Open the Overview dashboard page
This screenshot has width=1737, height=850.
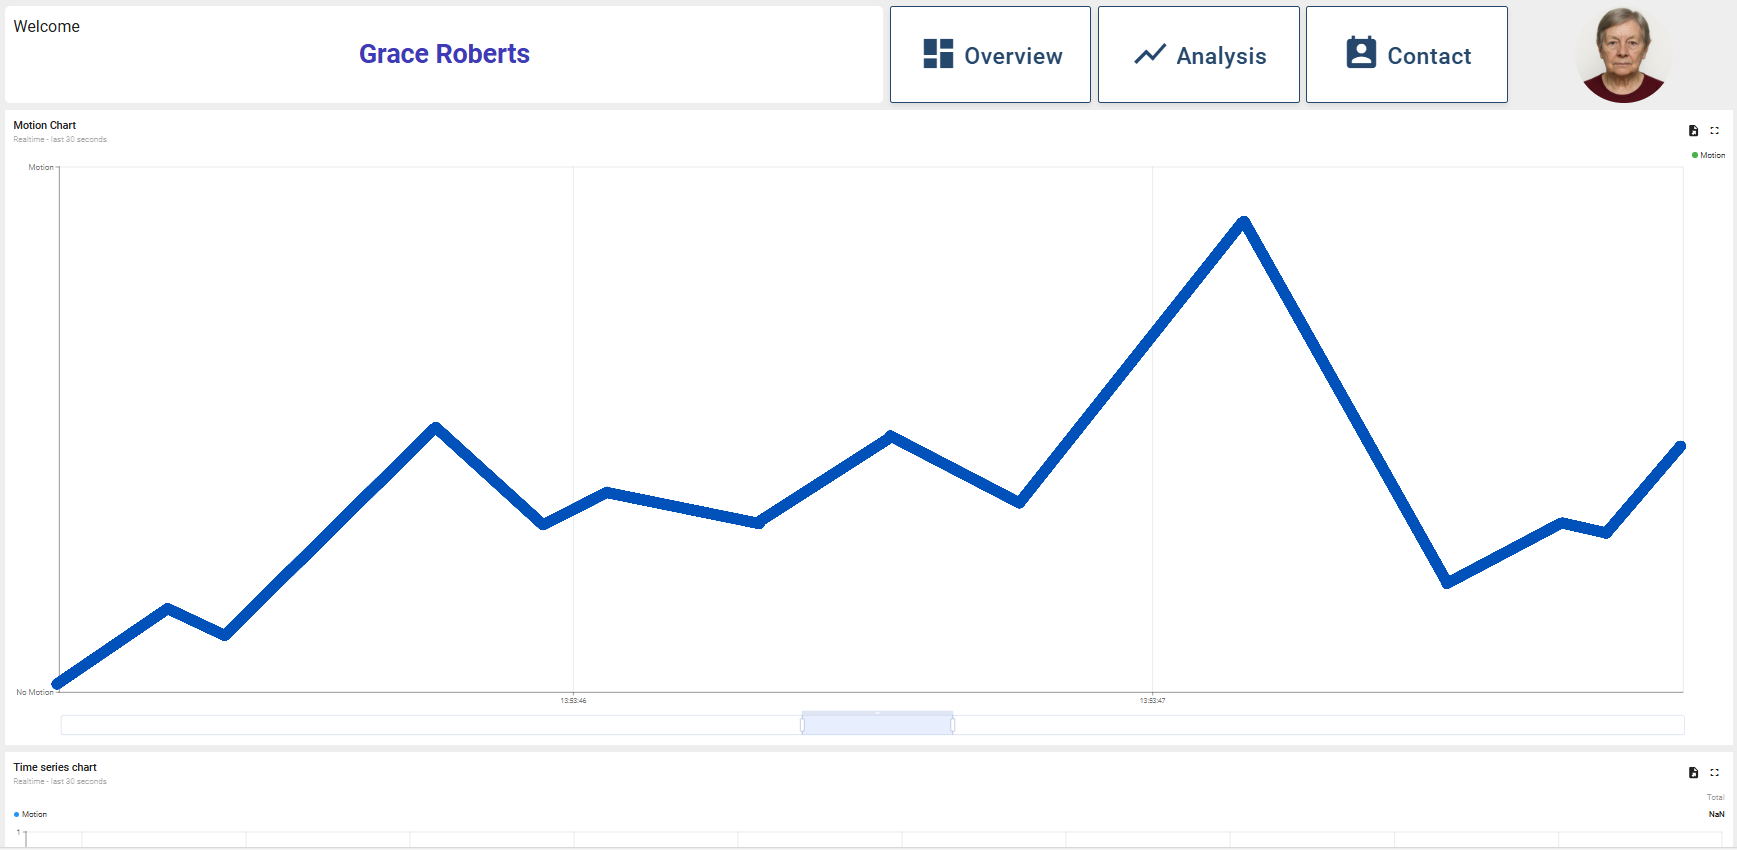(990, 55)
